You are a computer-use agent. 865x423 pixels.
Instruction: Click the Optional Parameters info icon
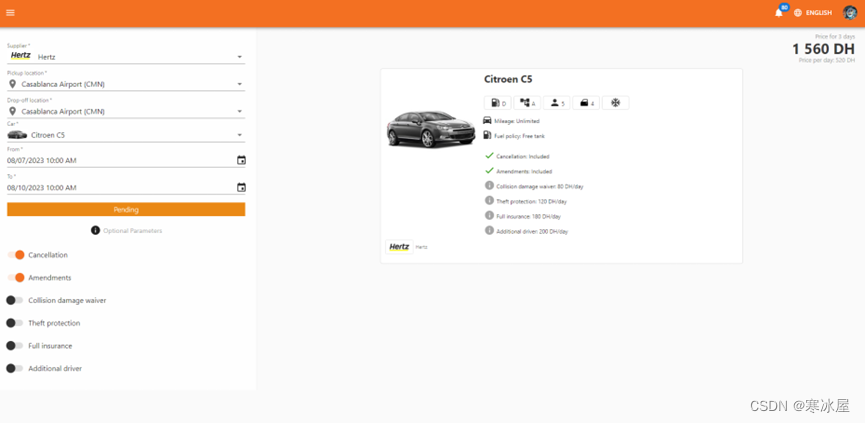95,231
